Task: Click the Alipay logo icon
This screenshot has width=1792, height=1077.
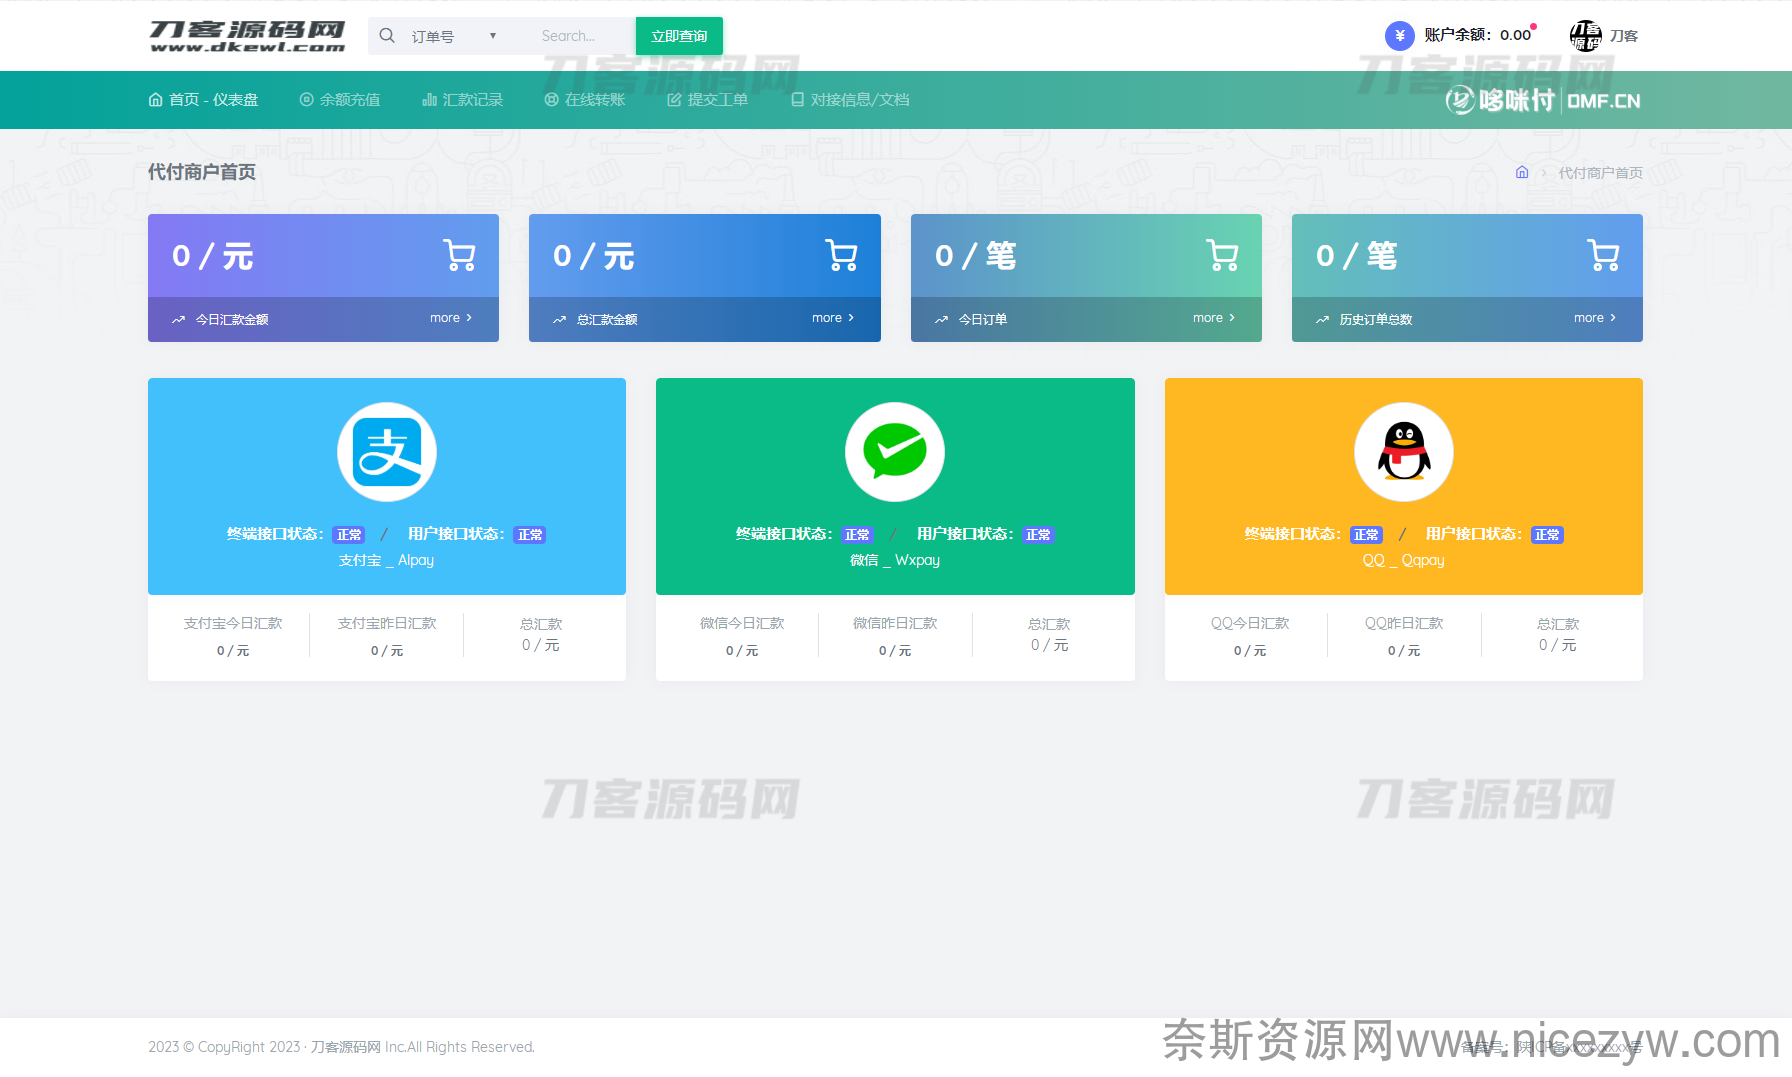Action: click(387, 452)
